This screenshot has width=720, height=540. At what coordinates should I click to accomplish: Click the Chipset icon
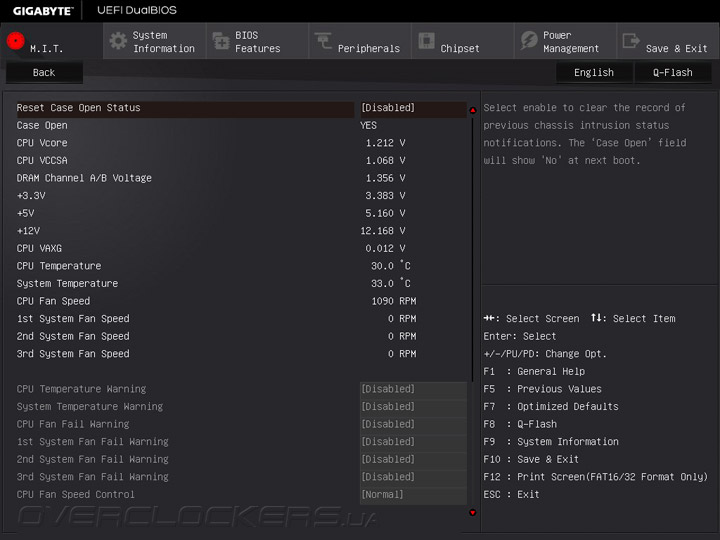pyautogui.click(x=426, y=41)
